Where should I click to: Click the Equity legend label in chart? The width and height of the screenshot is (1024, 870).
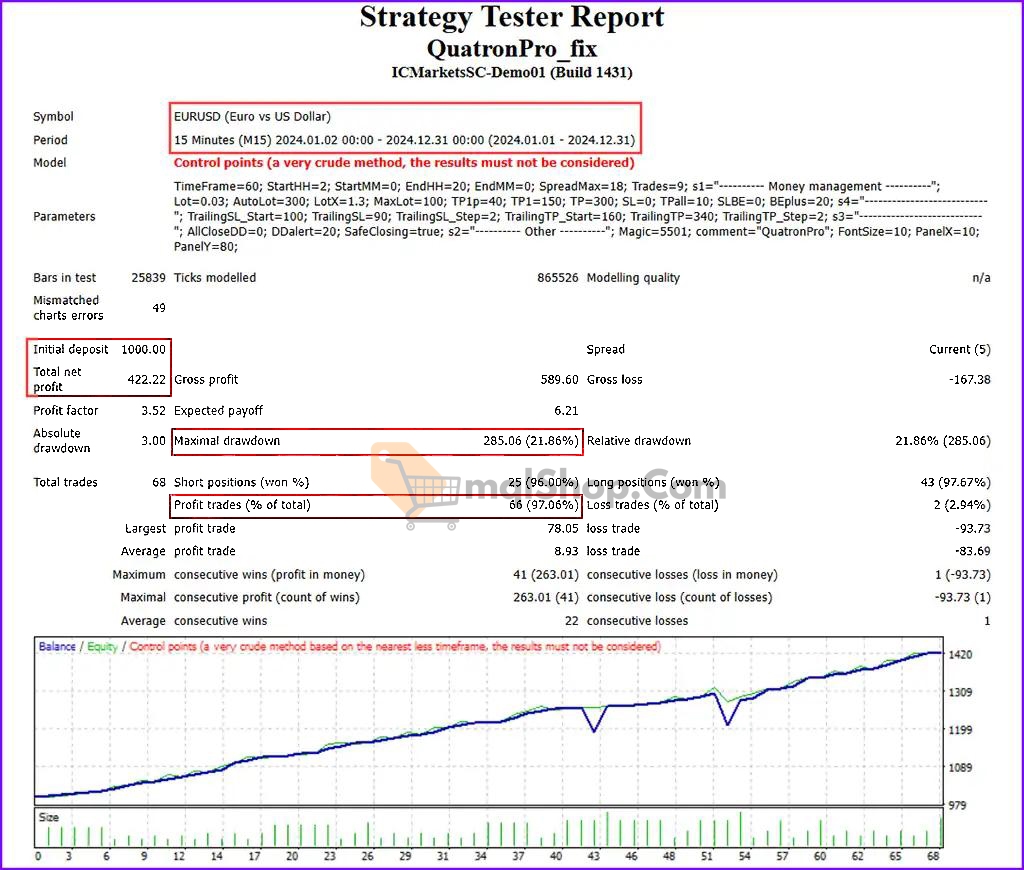tap(99, 647)
